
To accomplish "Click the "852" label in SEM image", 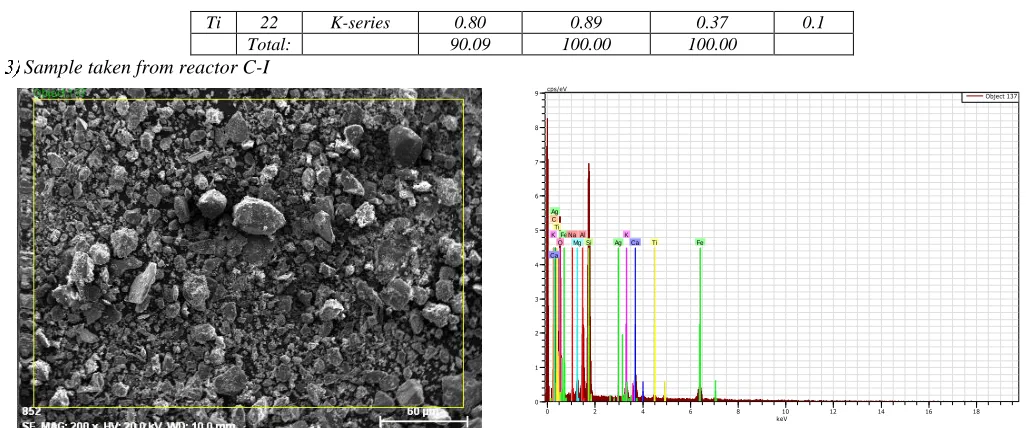I will tap(32, 412).
